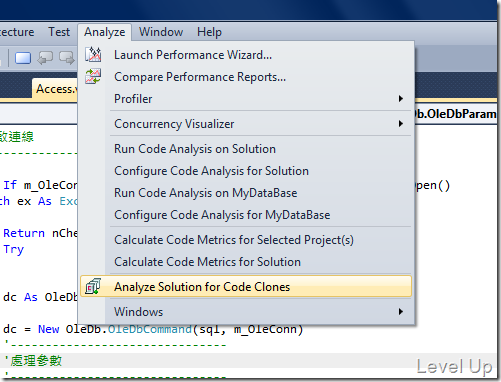Click the Launch Performance Wizard icon
501x382 pixels.
point(93,54)
